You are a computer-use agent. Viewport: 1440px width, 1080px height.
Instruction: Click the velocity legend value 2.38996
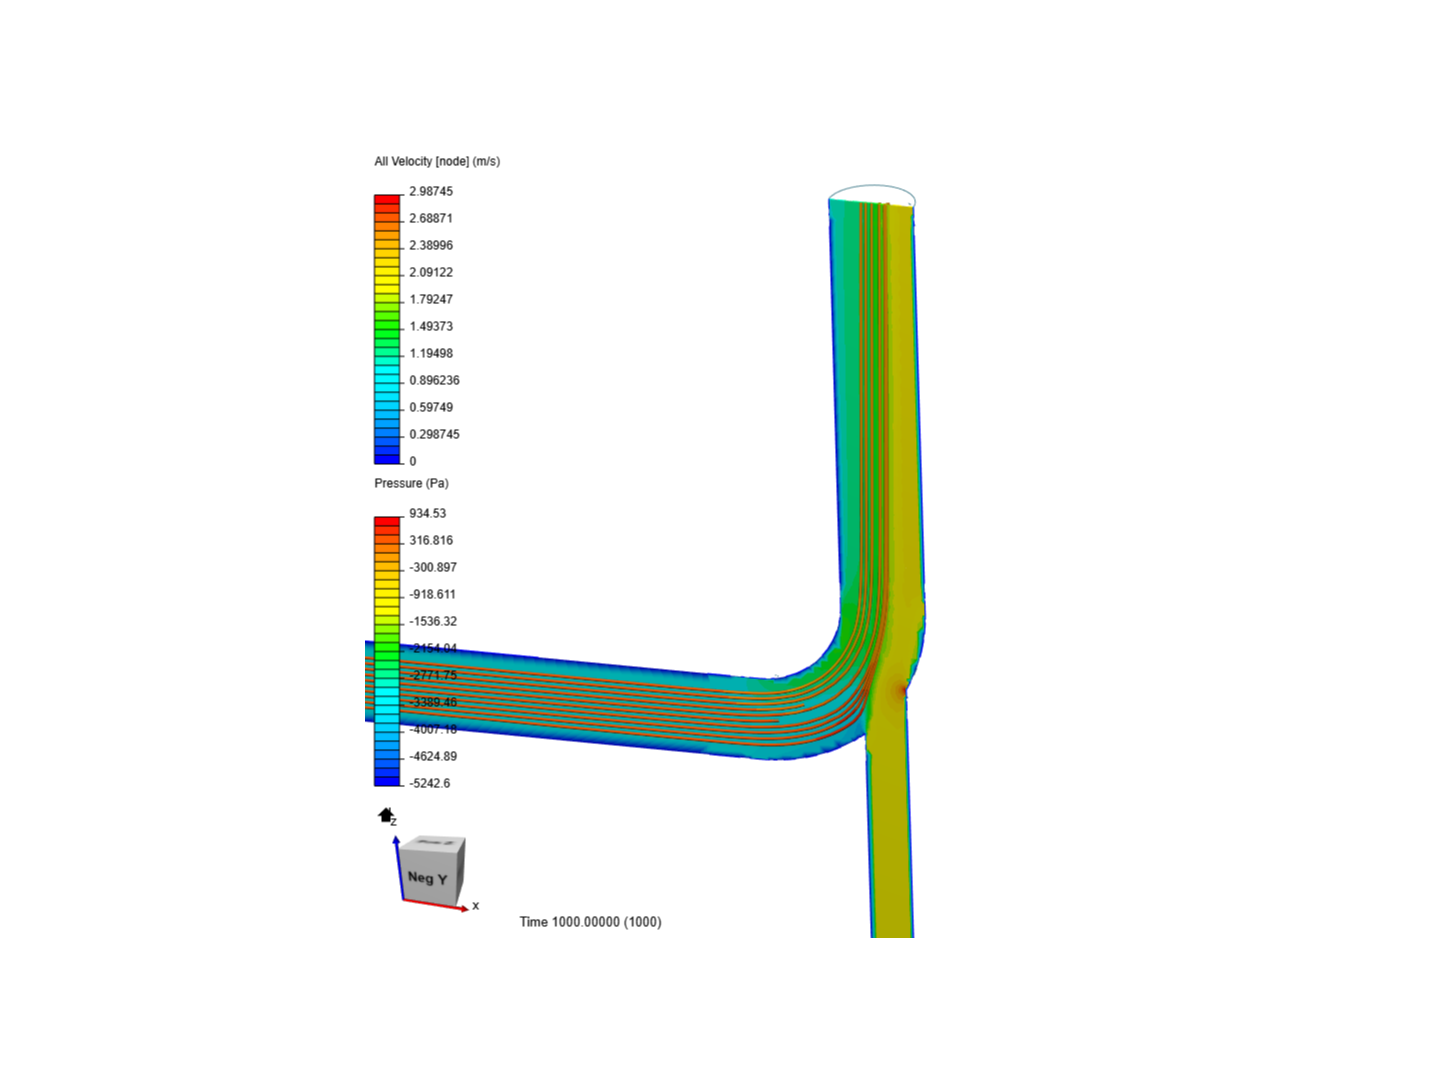pos(431,245)
